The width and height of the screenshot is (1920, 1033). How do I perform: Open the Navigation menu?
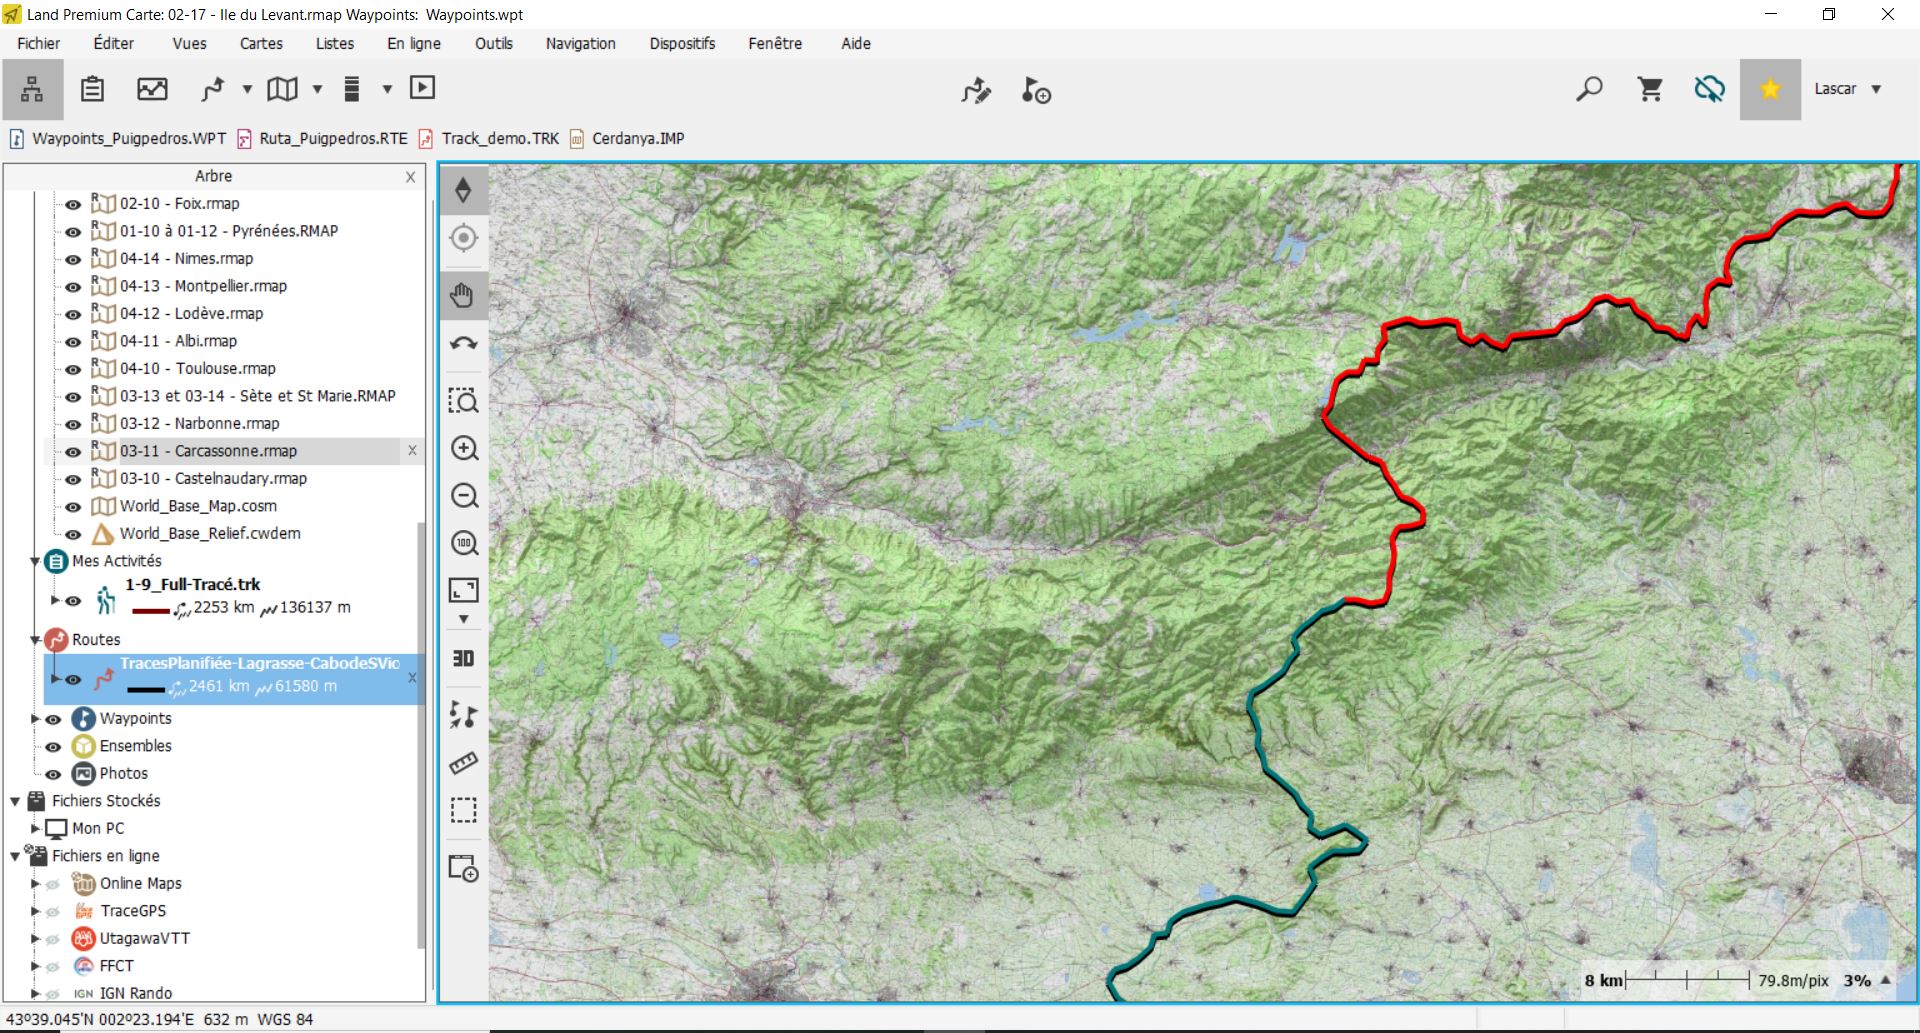(x=580, y=43)
